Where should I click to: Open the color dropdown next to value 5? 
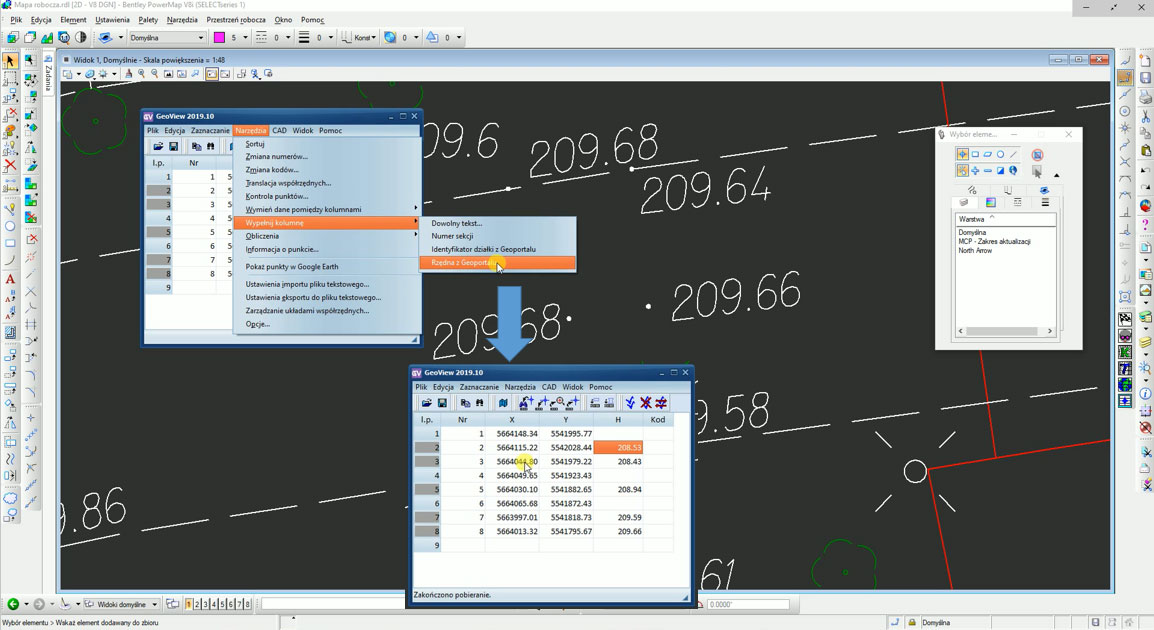(246, 38)
